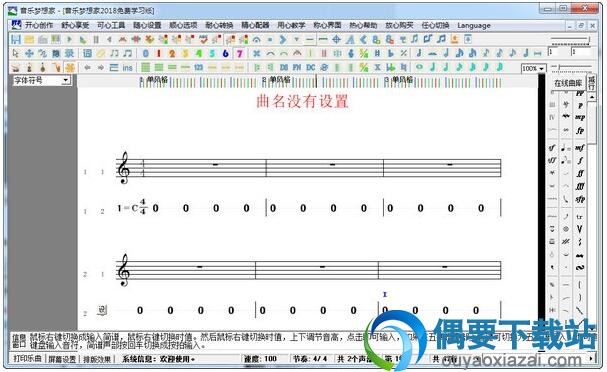Click the 在线曲库 button

click(x=568, y=83)
